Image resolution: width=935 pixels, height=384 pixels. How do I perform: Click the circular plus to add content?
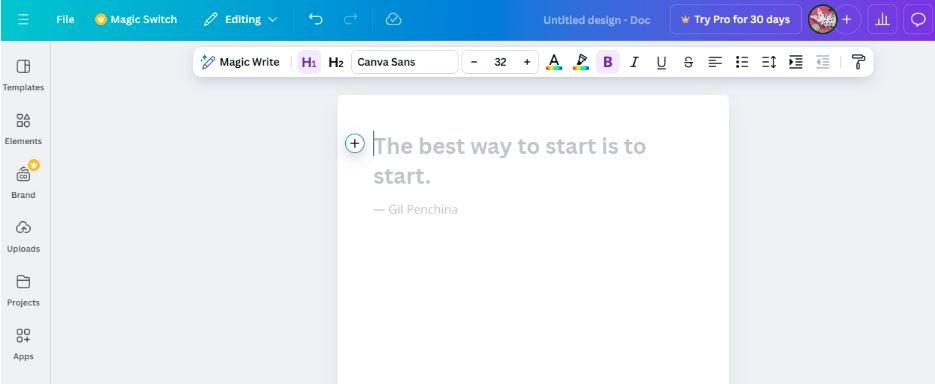pos(355,143)
